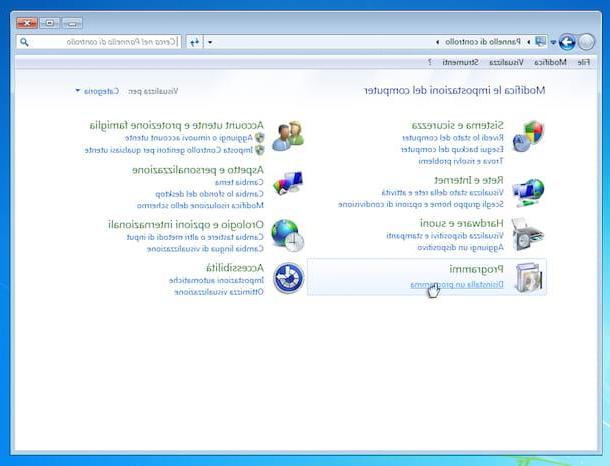Screen dimensions: 610x466
Task: Click the Accessibilità blue circle icon
Action: (288, 278)
